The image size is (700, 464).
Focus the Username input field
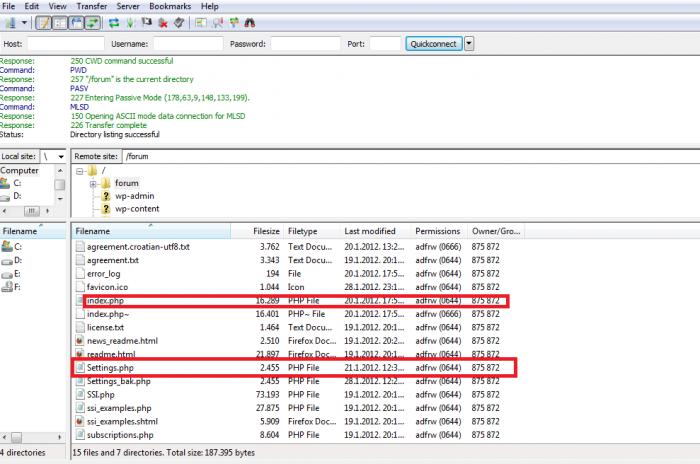click(188, 44)
